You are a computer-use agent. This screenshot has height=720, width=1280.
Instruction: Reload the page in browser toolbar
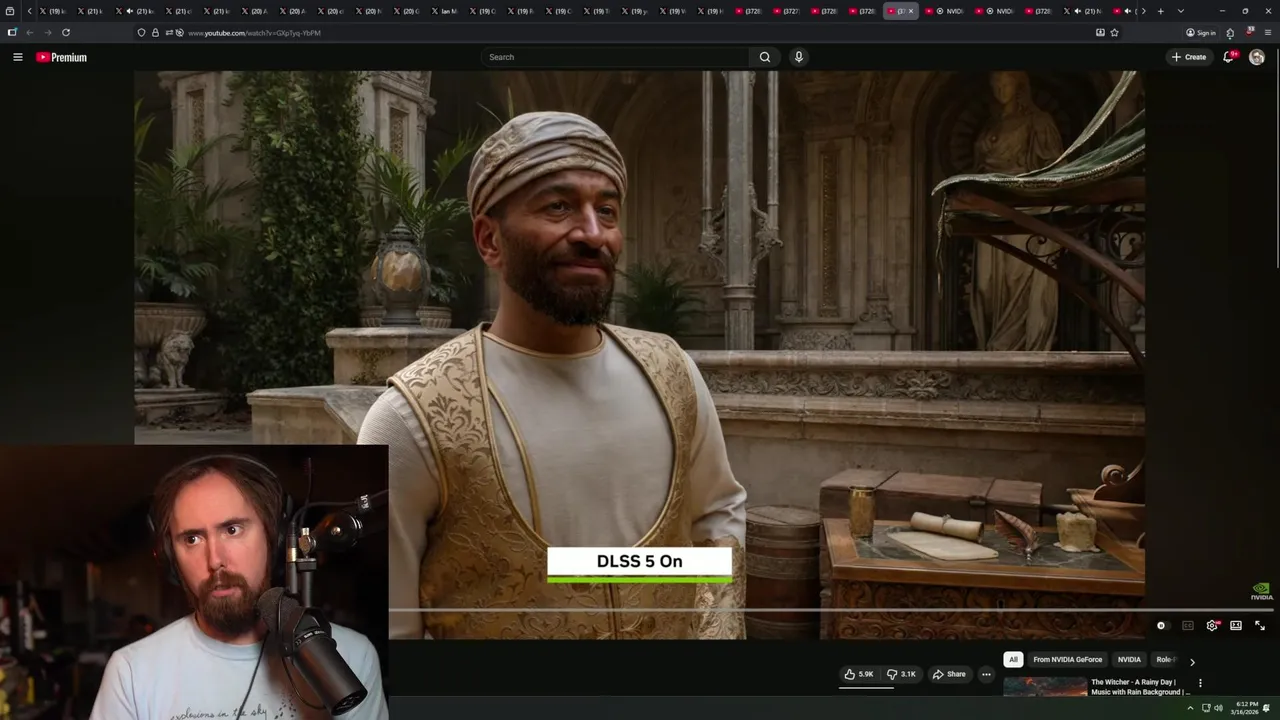(66, 33)
